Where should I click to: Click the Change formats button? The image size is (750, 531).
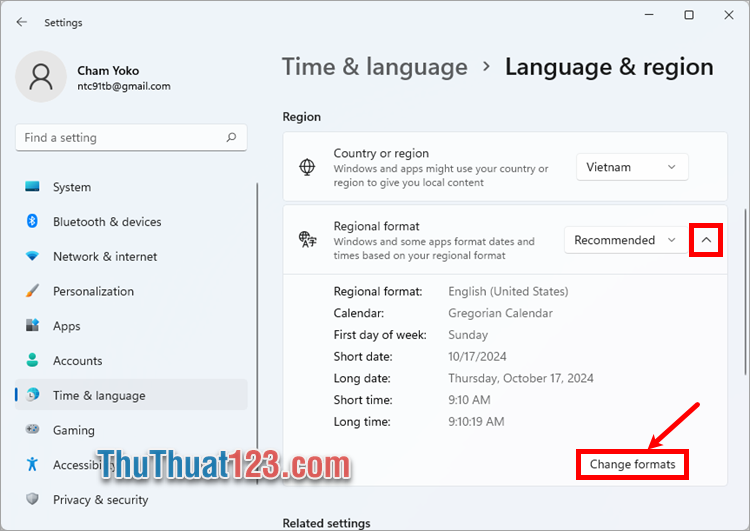click(x=632, y=464)
